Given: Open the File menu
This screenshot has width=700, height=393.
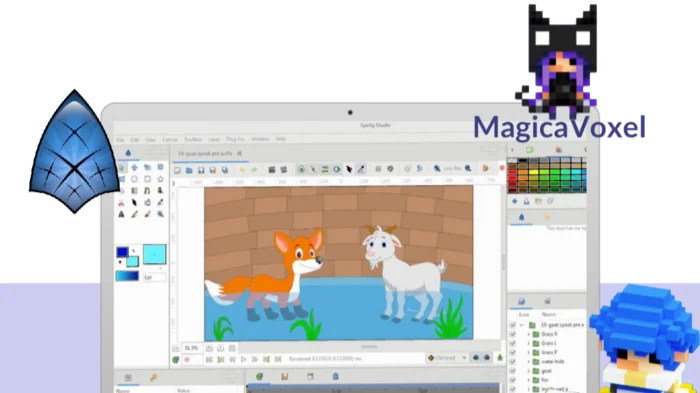Looking at the screenshot, I should tap(121, 140).
